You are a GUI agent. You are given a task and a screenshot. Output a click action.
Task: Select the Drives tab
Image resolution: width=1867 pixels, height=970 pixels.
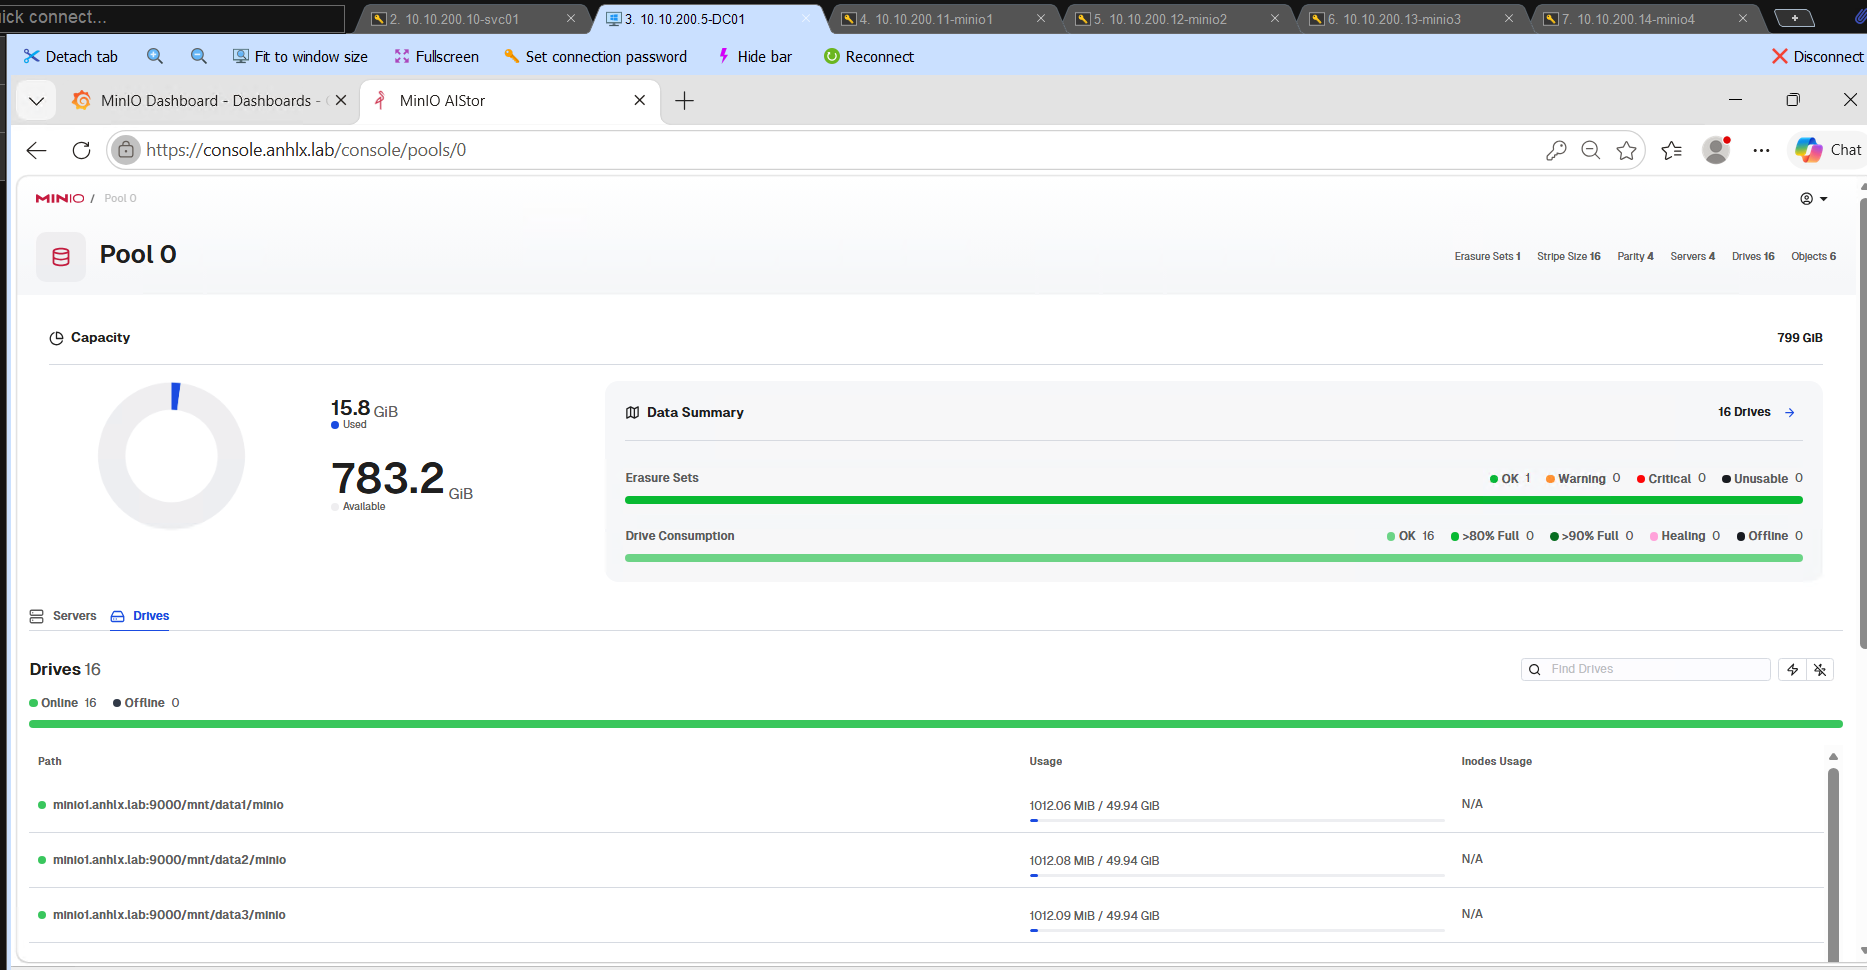click(140, 616)
